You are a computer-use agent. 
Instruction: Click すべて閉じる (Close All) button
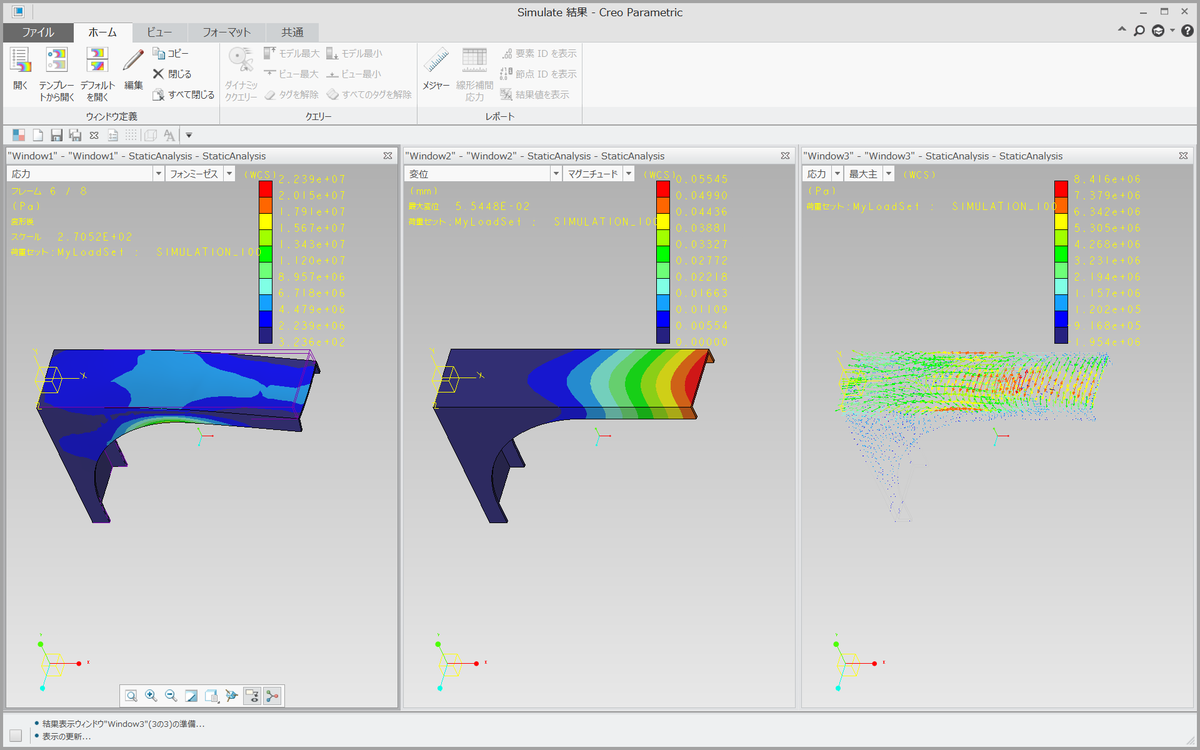pyautogui.click(x=183, y=95)
